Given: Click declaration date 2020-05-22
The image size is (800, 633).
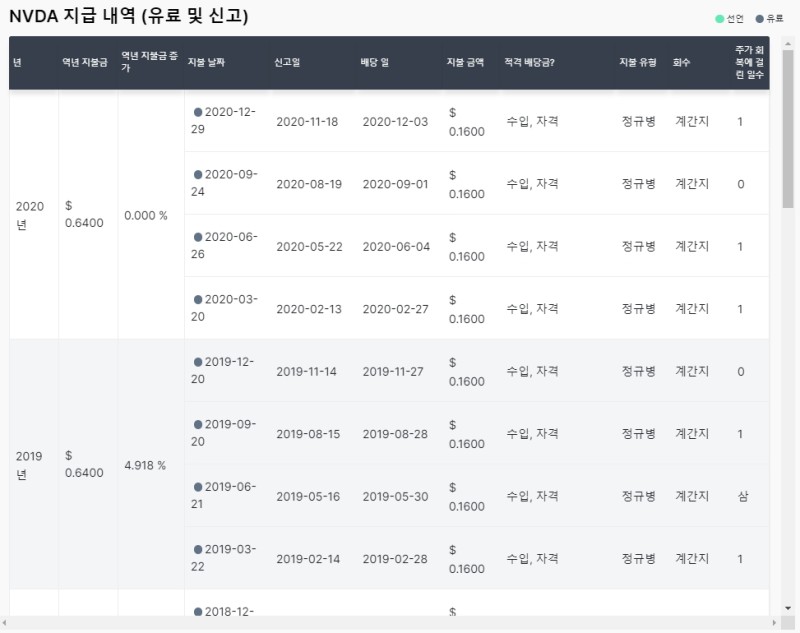Looking at the screenshot, I should 309,246.
